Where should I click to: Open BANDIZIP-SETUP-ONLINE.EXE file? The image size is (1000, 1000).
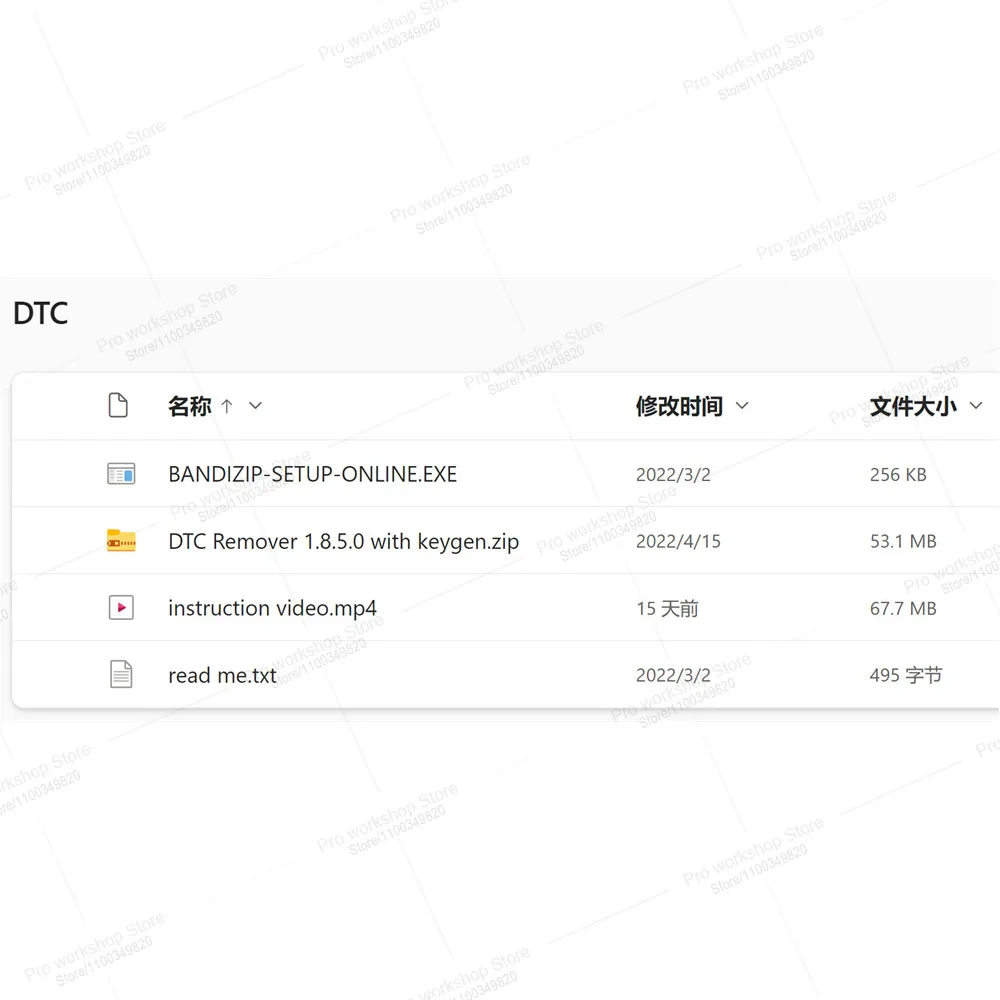point(312,474)
